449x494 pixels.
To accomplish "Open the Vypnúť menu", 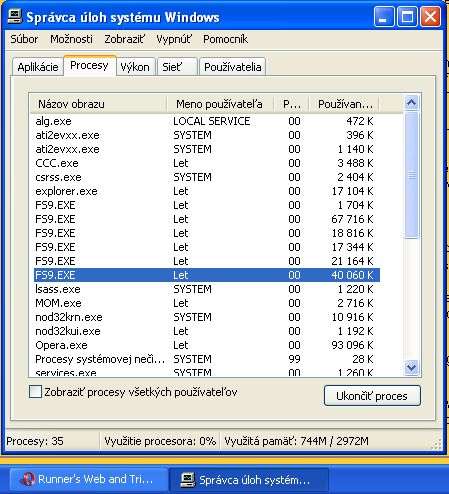I will click(174, 39).
